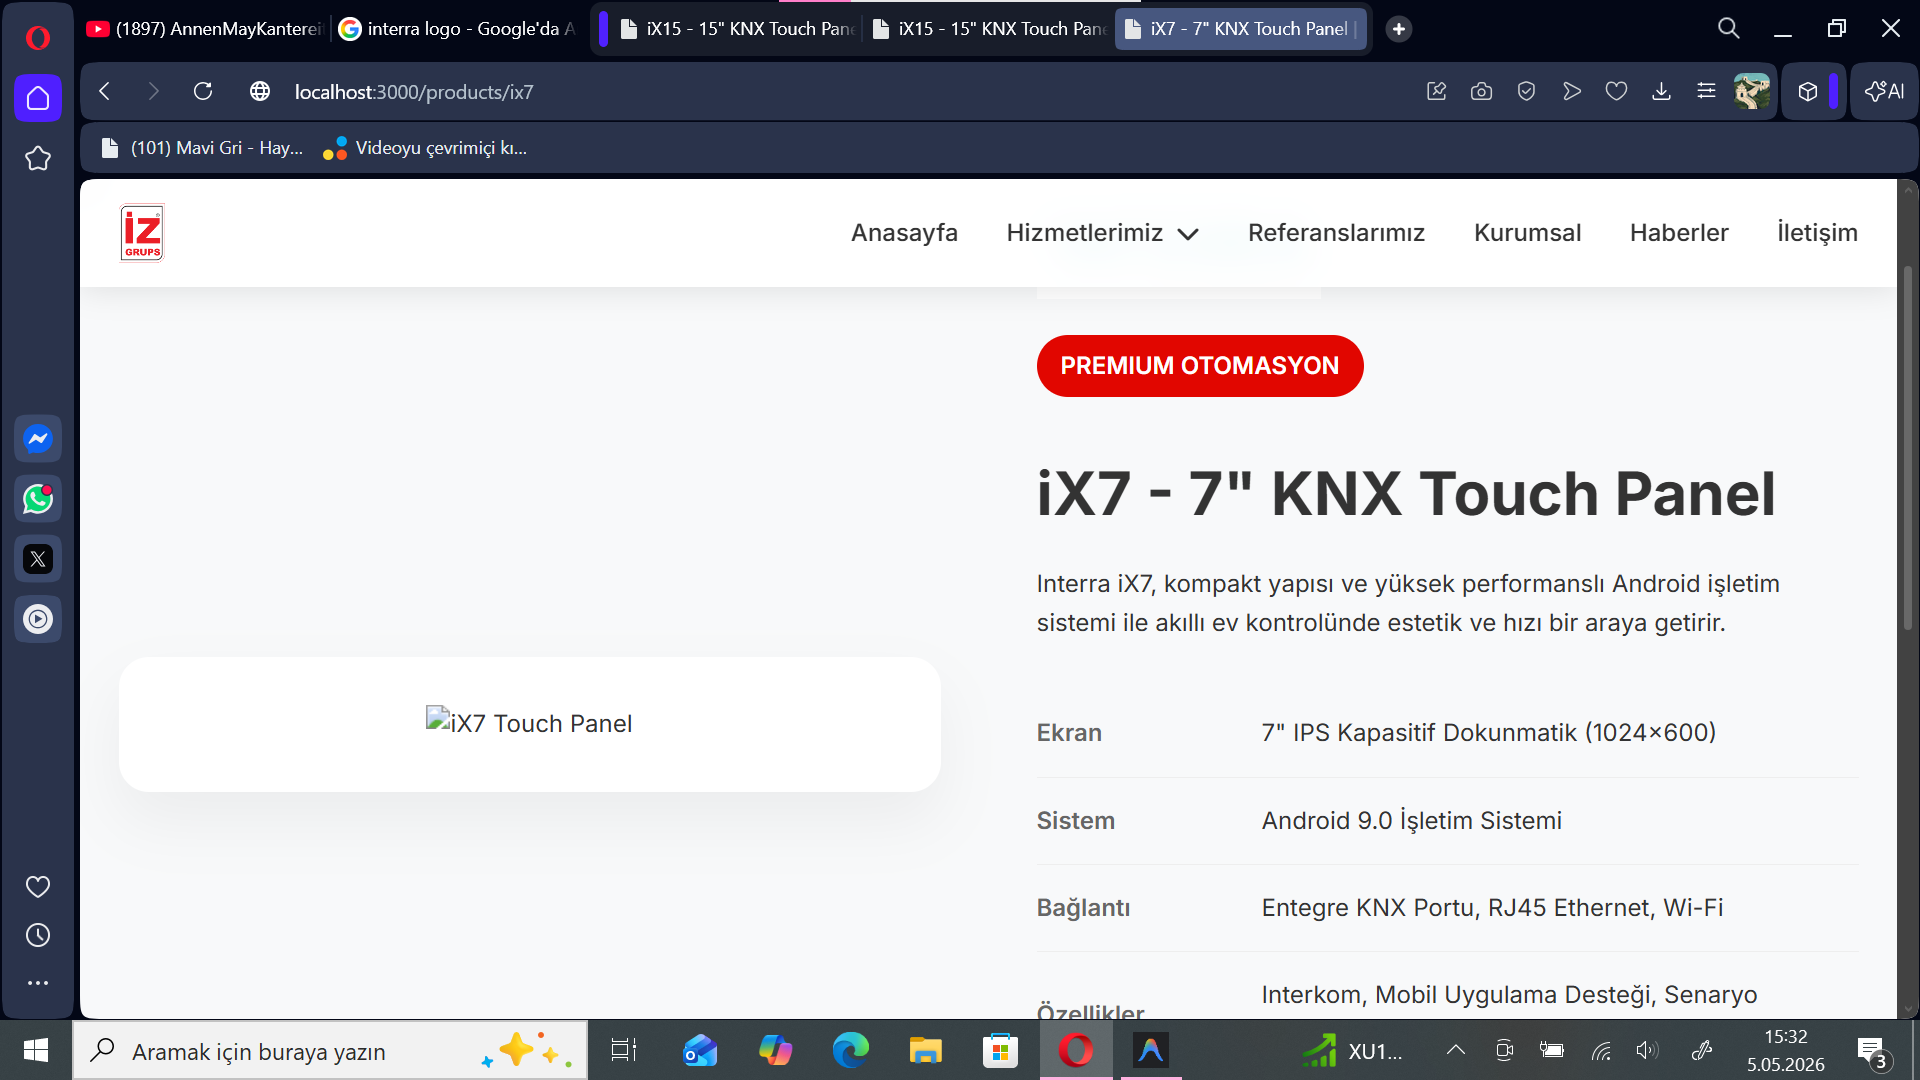Viewport: 1920px width, 1080px height.
Task: Open the Windows Start menu
Action: pos(36,1050)
